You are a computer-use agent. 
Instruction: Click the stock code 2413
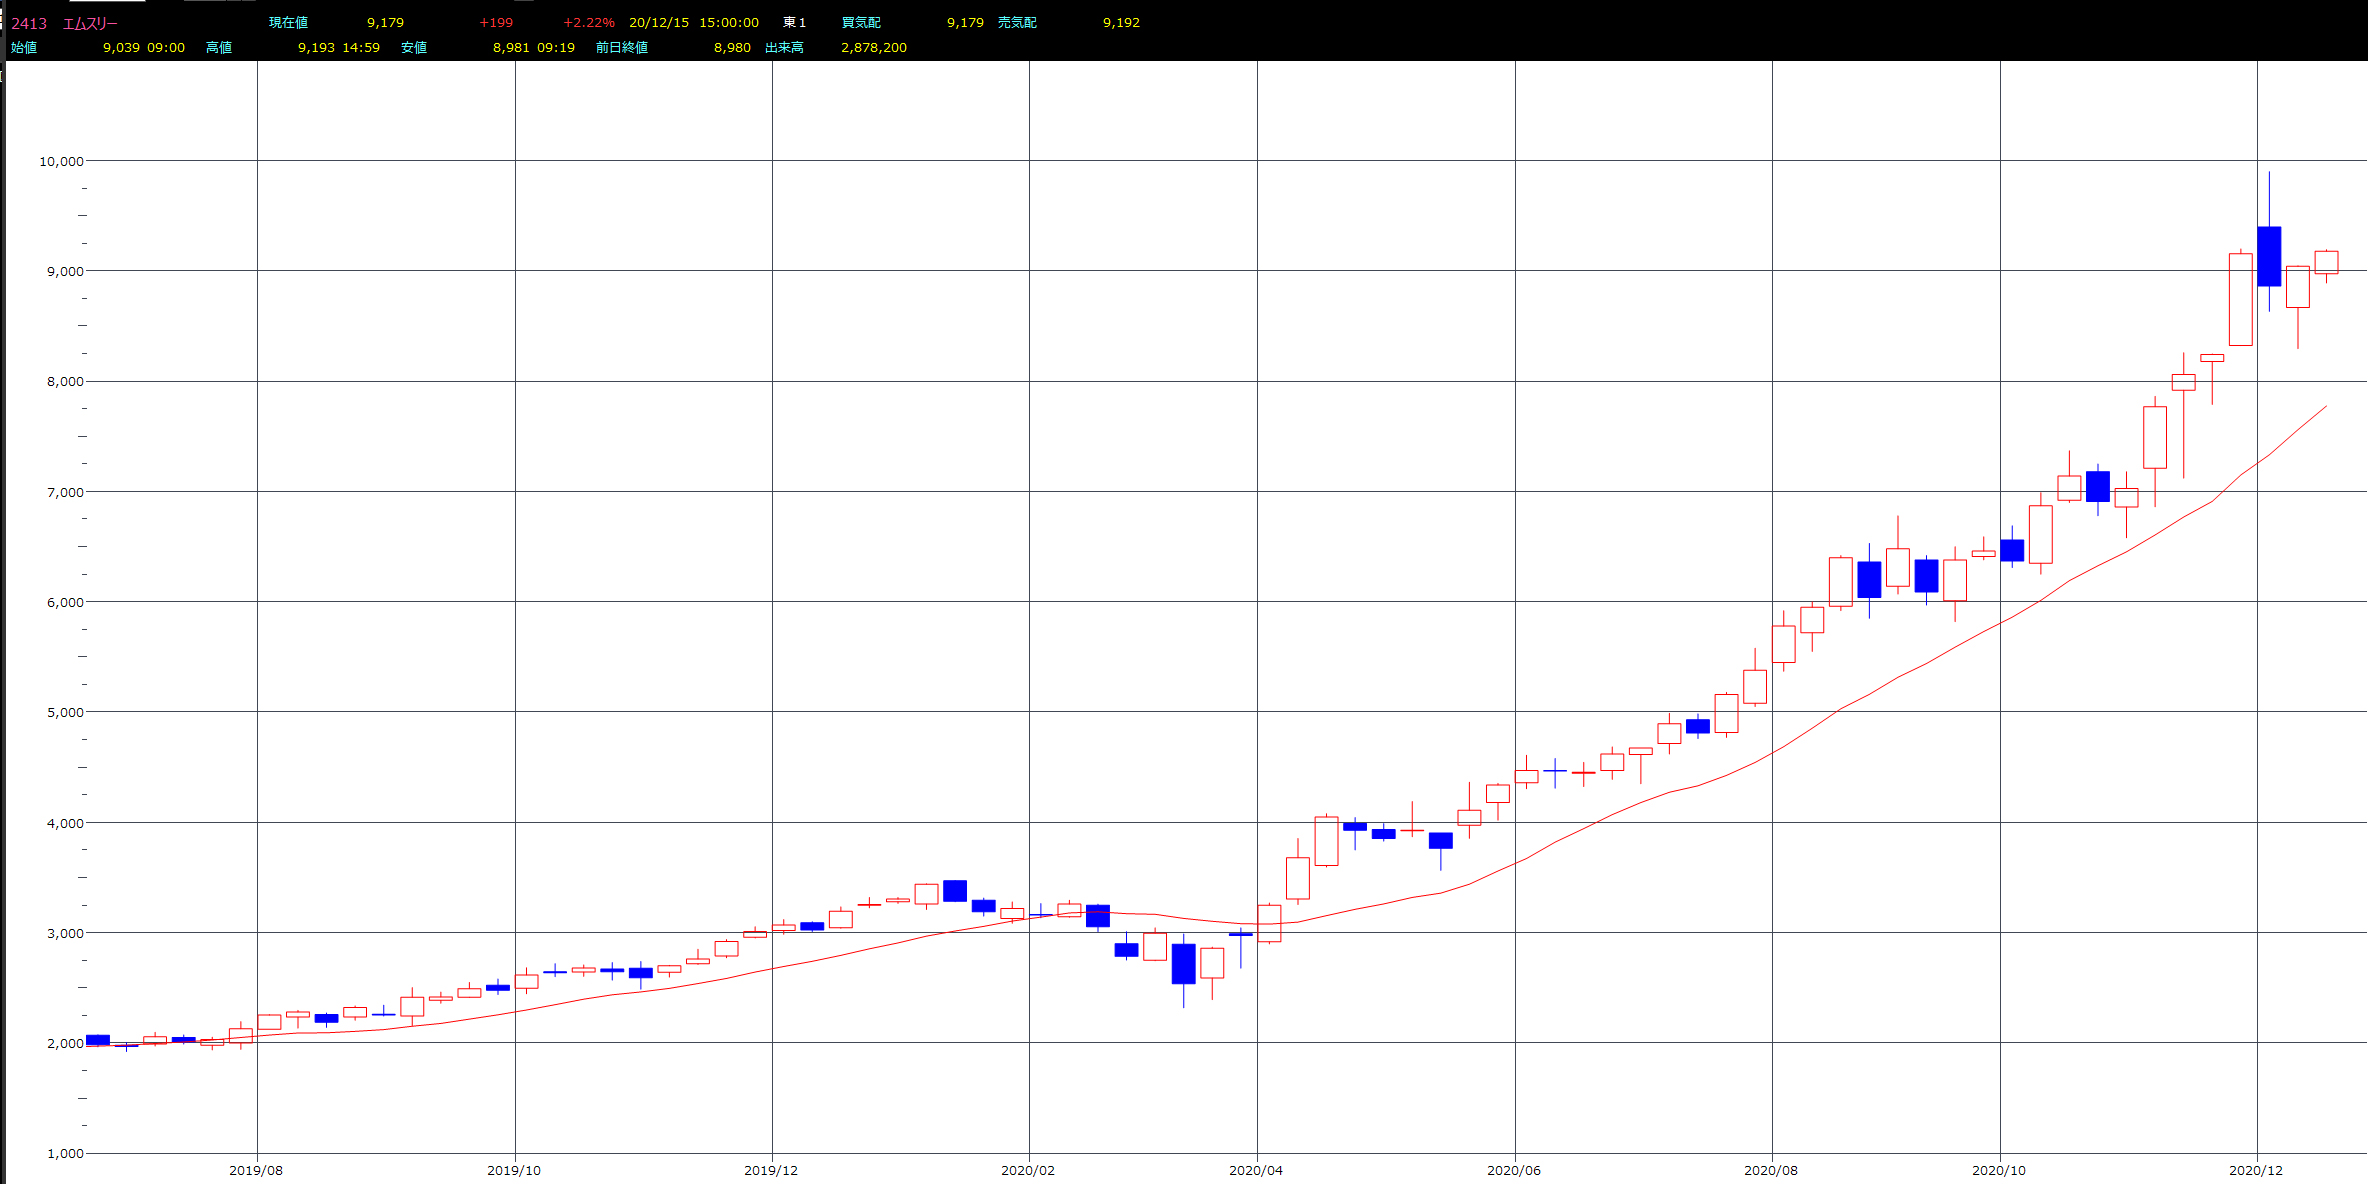tap(29, 23)
